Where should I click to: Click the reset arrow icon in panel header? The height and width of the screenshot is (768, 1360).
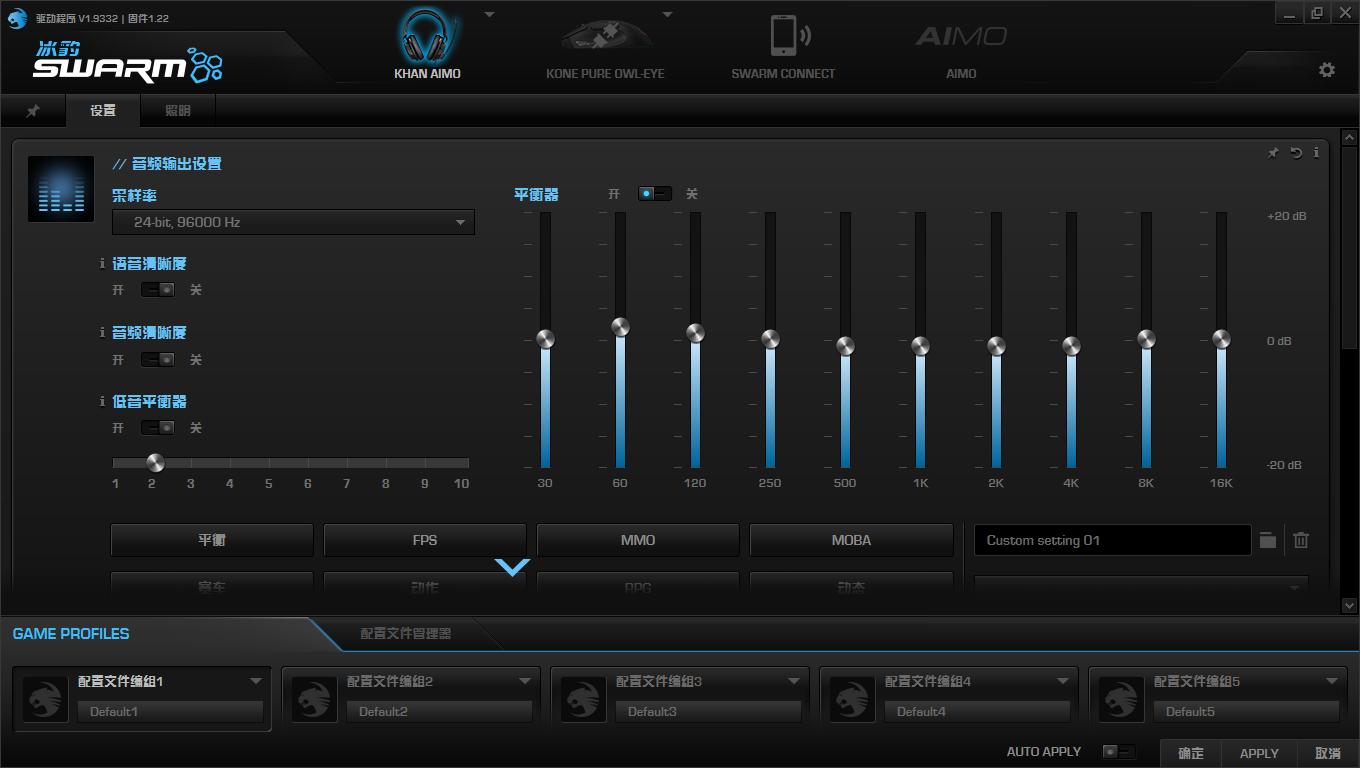pos(1296,153)
